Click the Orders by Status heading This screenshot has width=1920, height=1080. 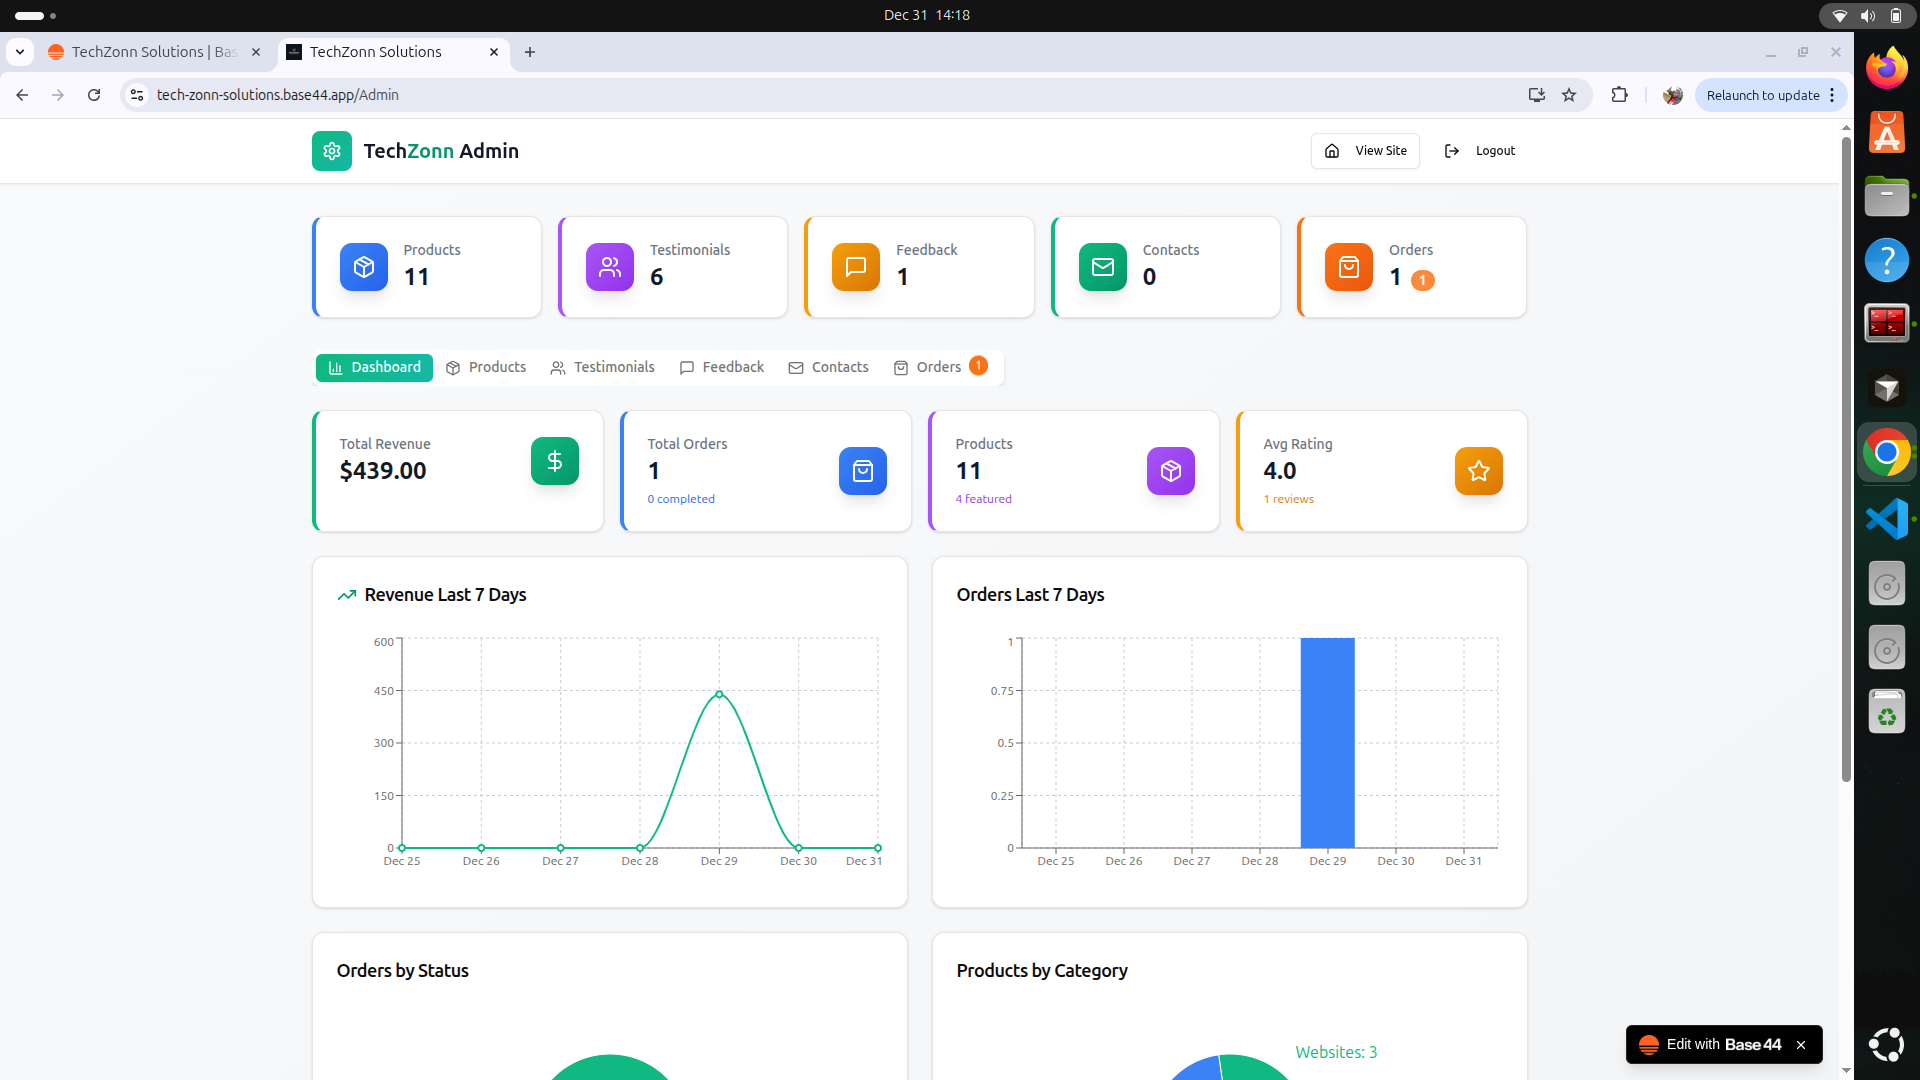(x=402, y=971)
